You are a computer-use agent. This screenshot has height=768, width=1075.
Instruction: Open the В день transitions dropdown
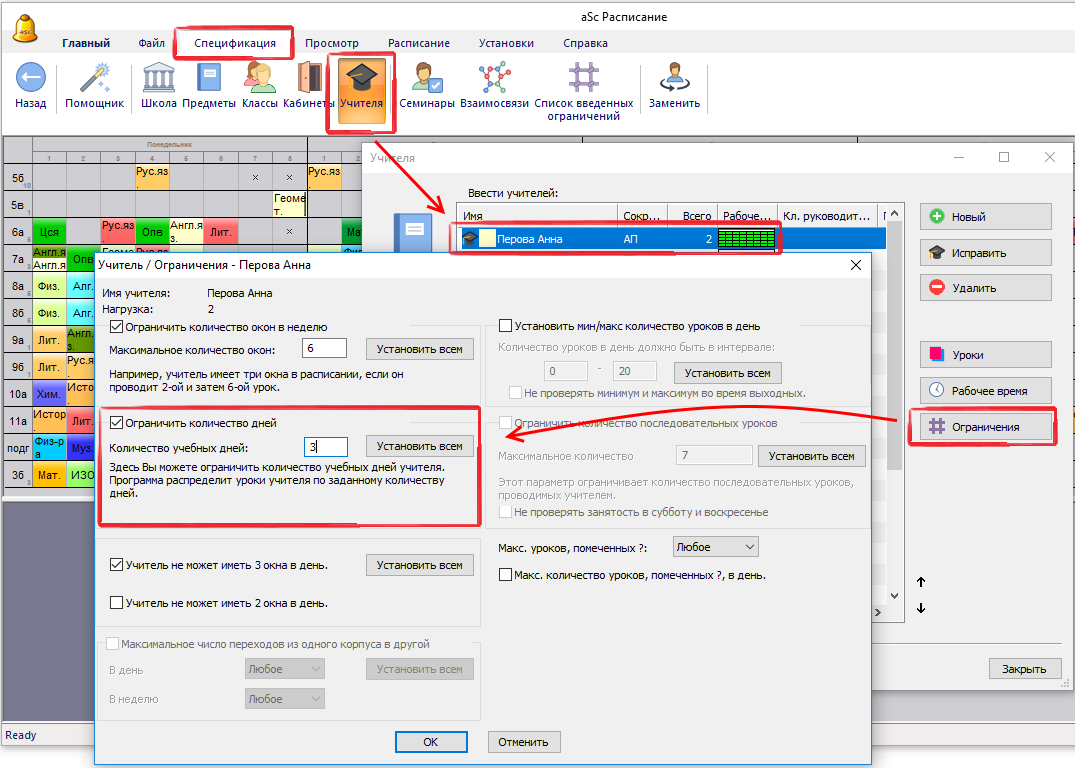pos(285,669)
